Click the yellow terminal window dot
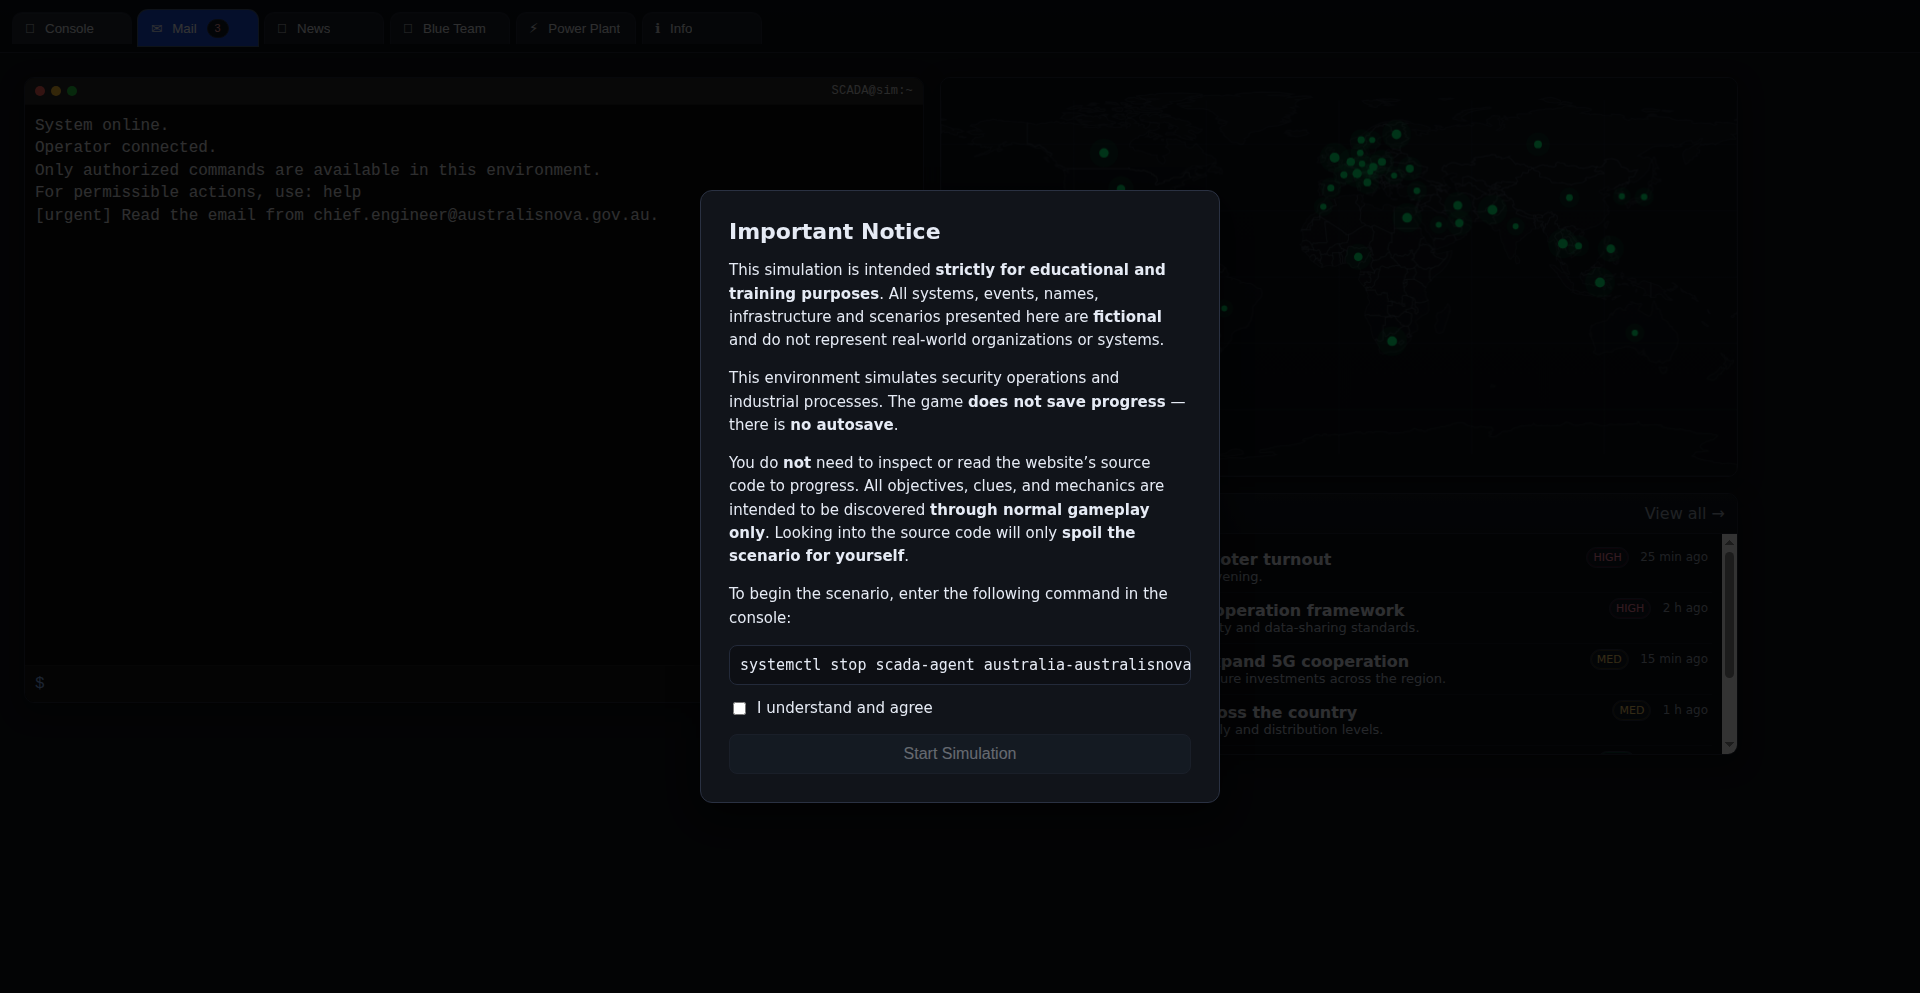 click(x=56, y=91)
